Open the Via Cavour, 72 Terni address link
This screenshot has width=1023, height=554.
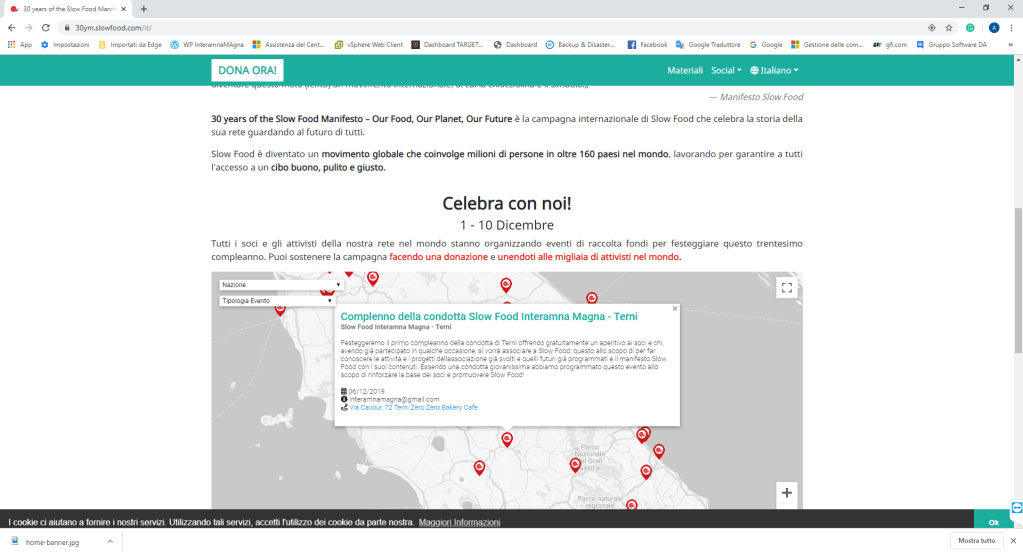[x=412, y=408]
